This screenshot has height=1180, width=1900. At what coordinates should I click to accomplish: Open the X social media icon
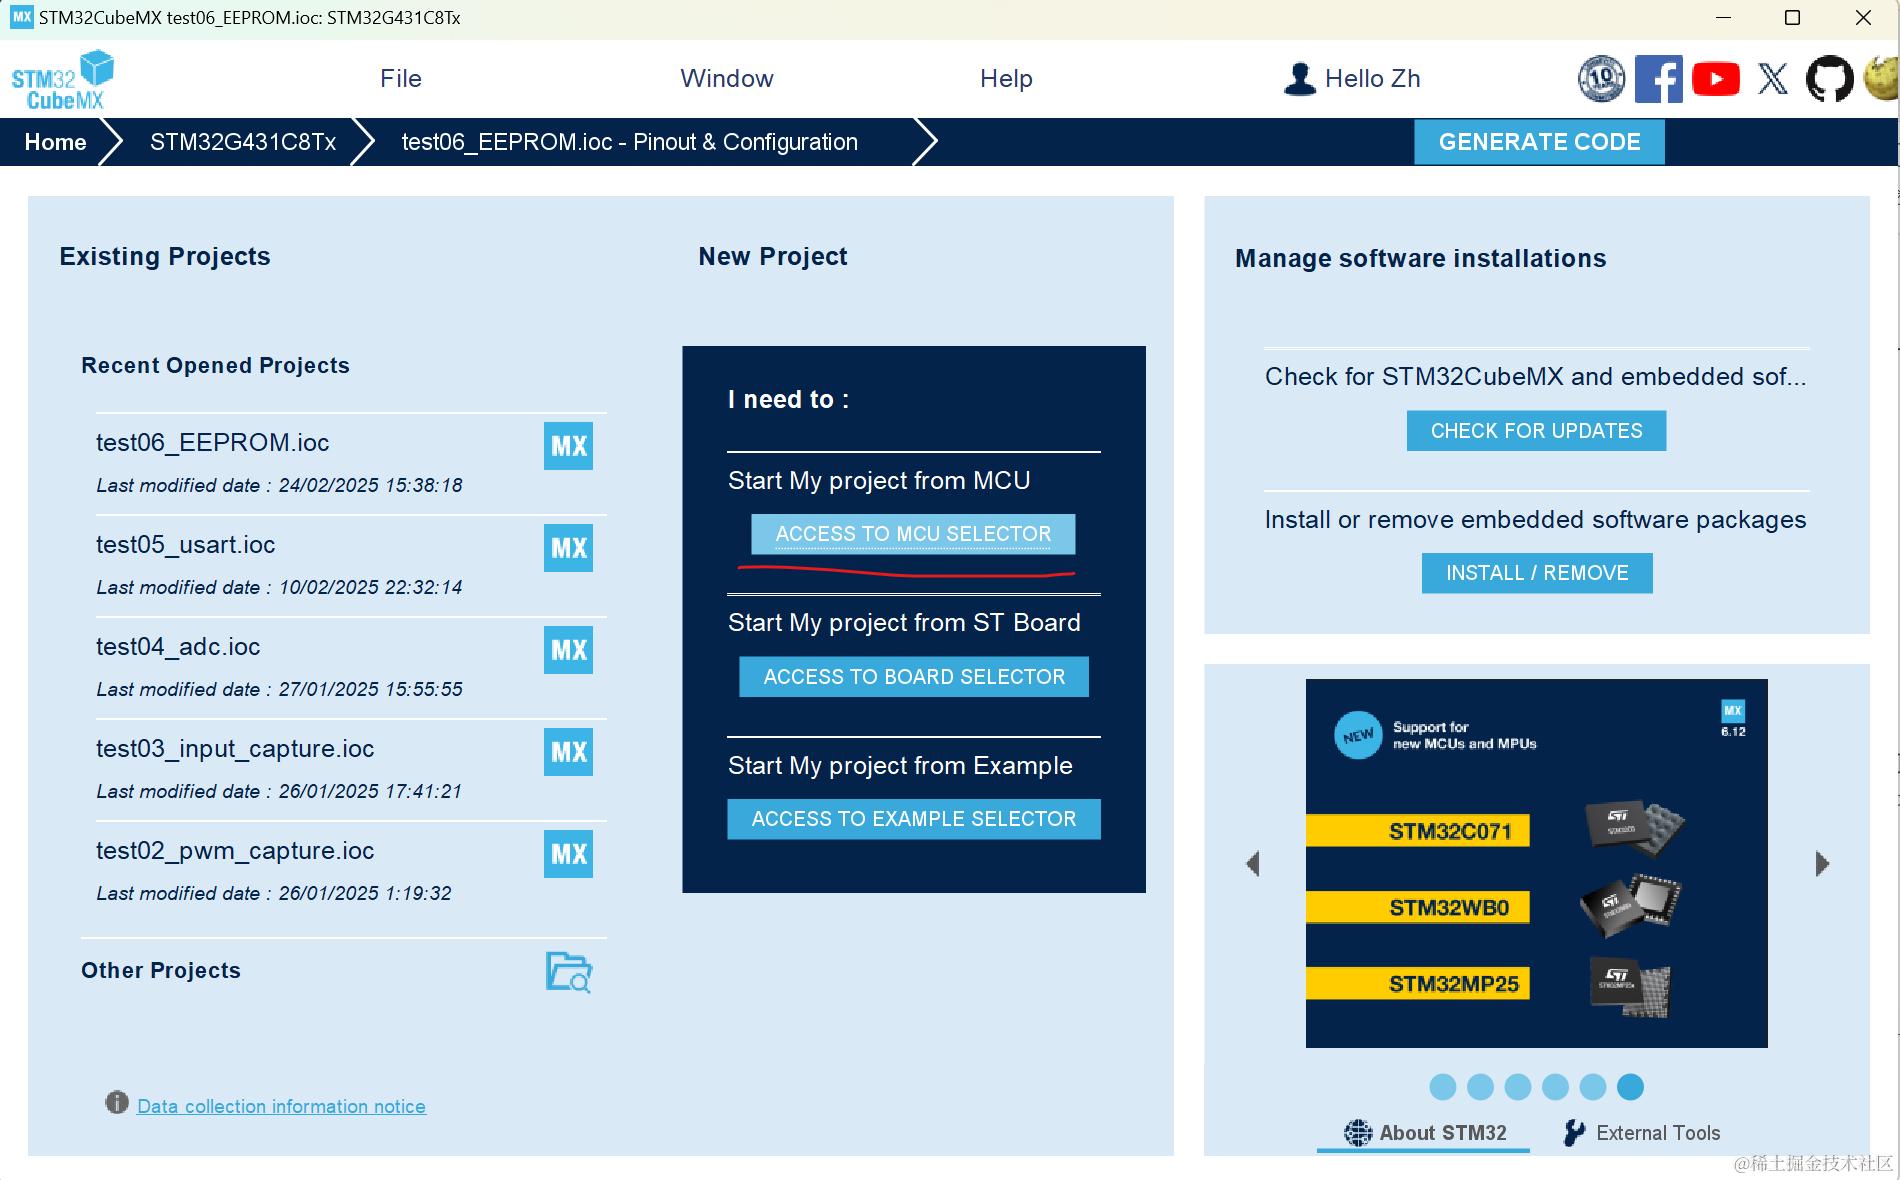pyautogui.click(x=1773, y=79)
